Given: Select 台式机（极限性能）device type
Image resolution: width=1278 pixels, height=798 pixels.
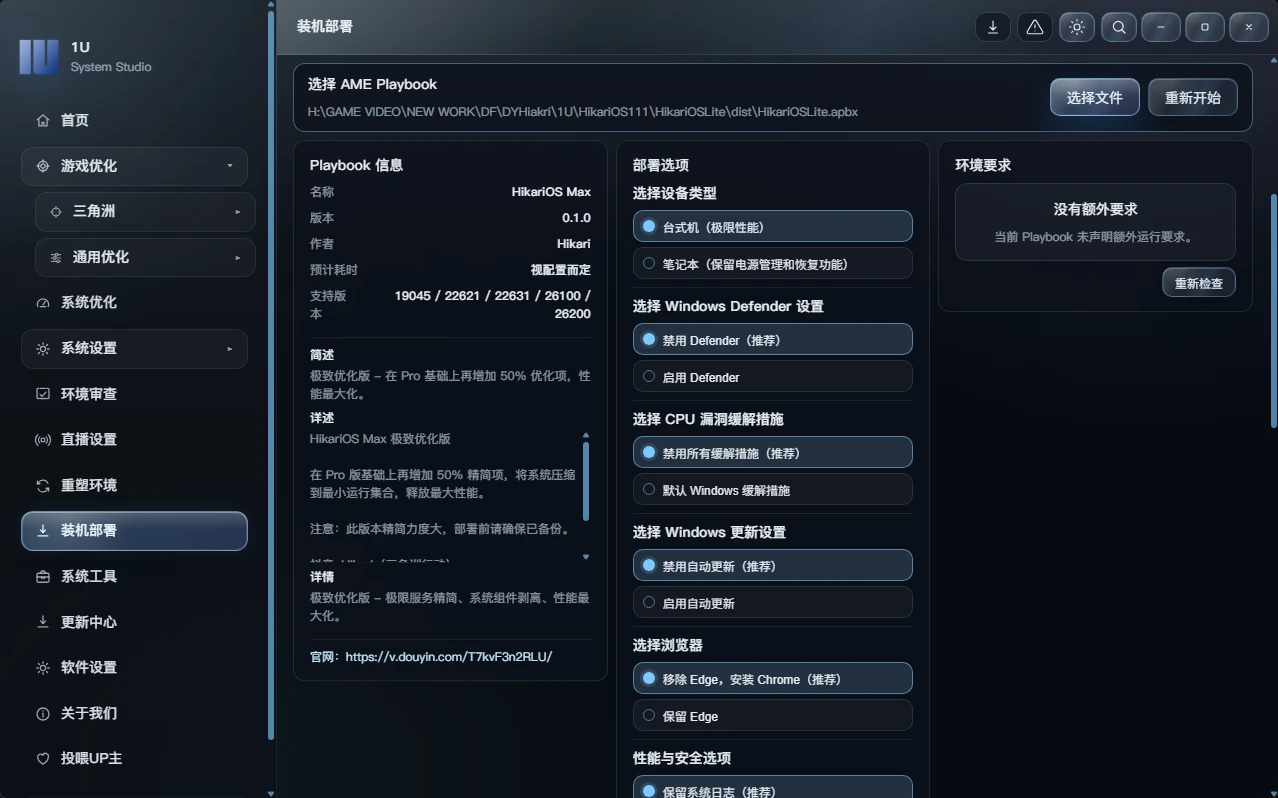Looking at the screenshot, I should coord(773,227).
